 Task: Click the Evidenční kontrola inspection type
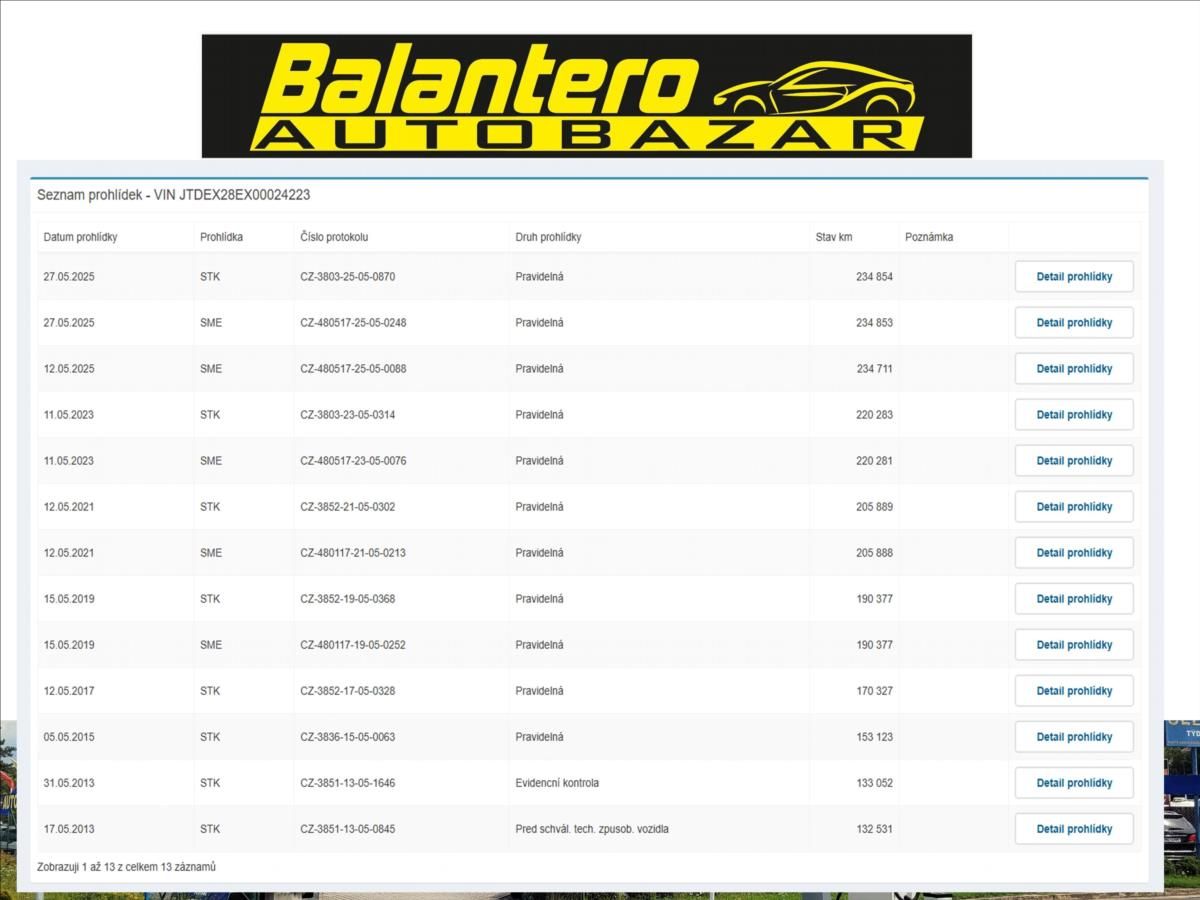[557, 782]
